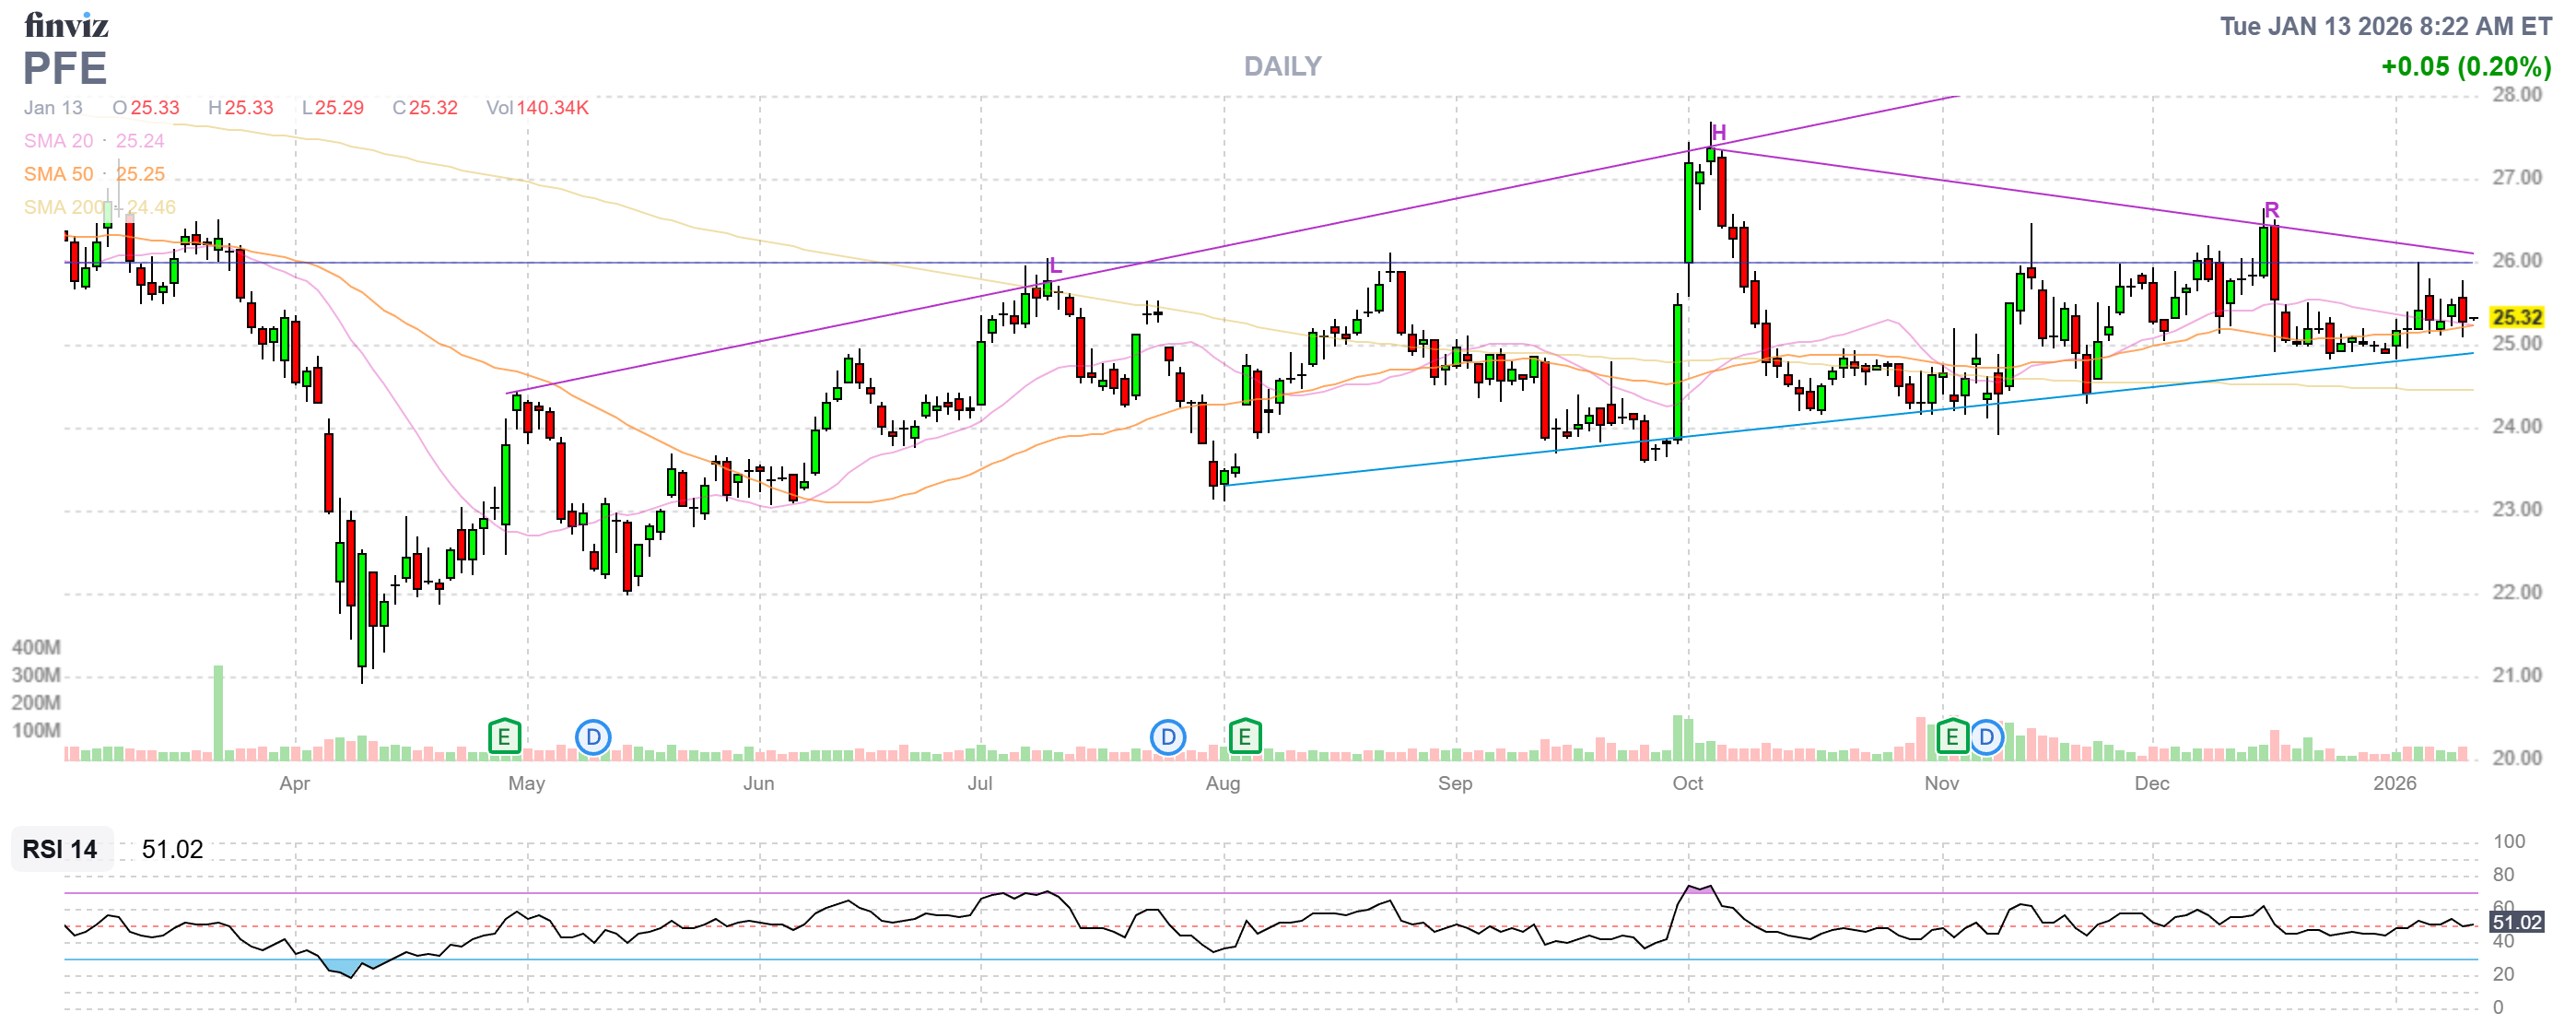This screenshot has height=1036, width=2576.
Task: Click the 51.02 RSI value tag
Action: pyautogui.click(x=2516, y=922)
